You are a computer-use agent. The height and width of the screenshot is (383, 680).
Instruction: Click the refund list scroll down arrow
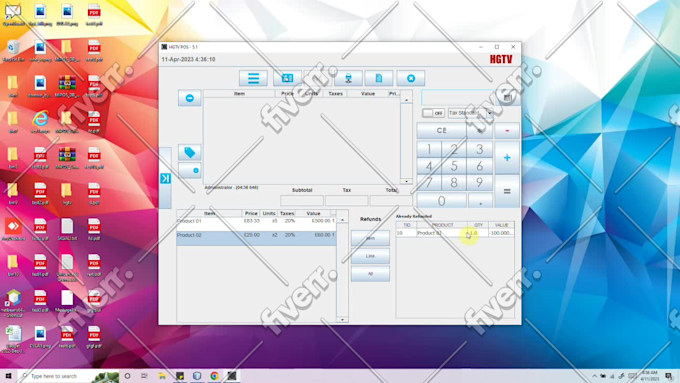(342, 319)
